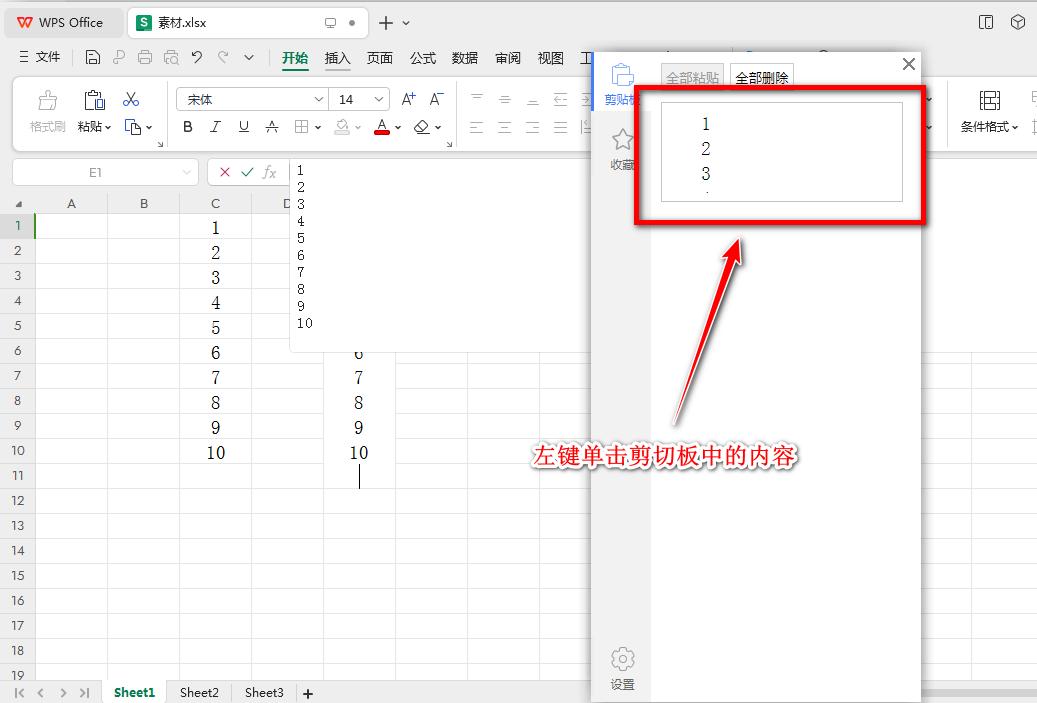Viewport: 1037px width, 703px height.
Task: Click the font color red A swatch
Action: 382,126
